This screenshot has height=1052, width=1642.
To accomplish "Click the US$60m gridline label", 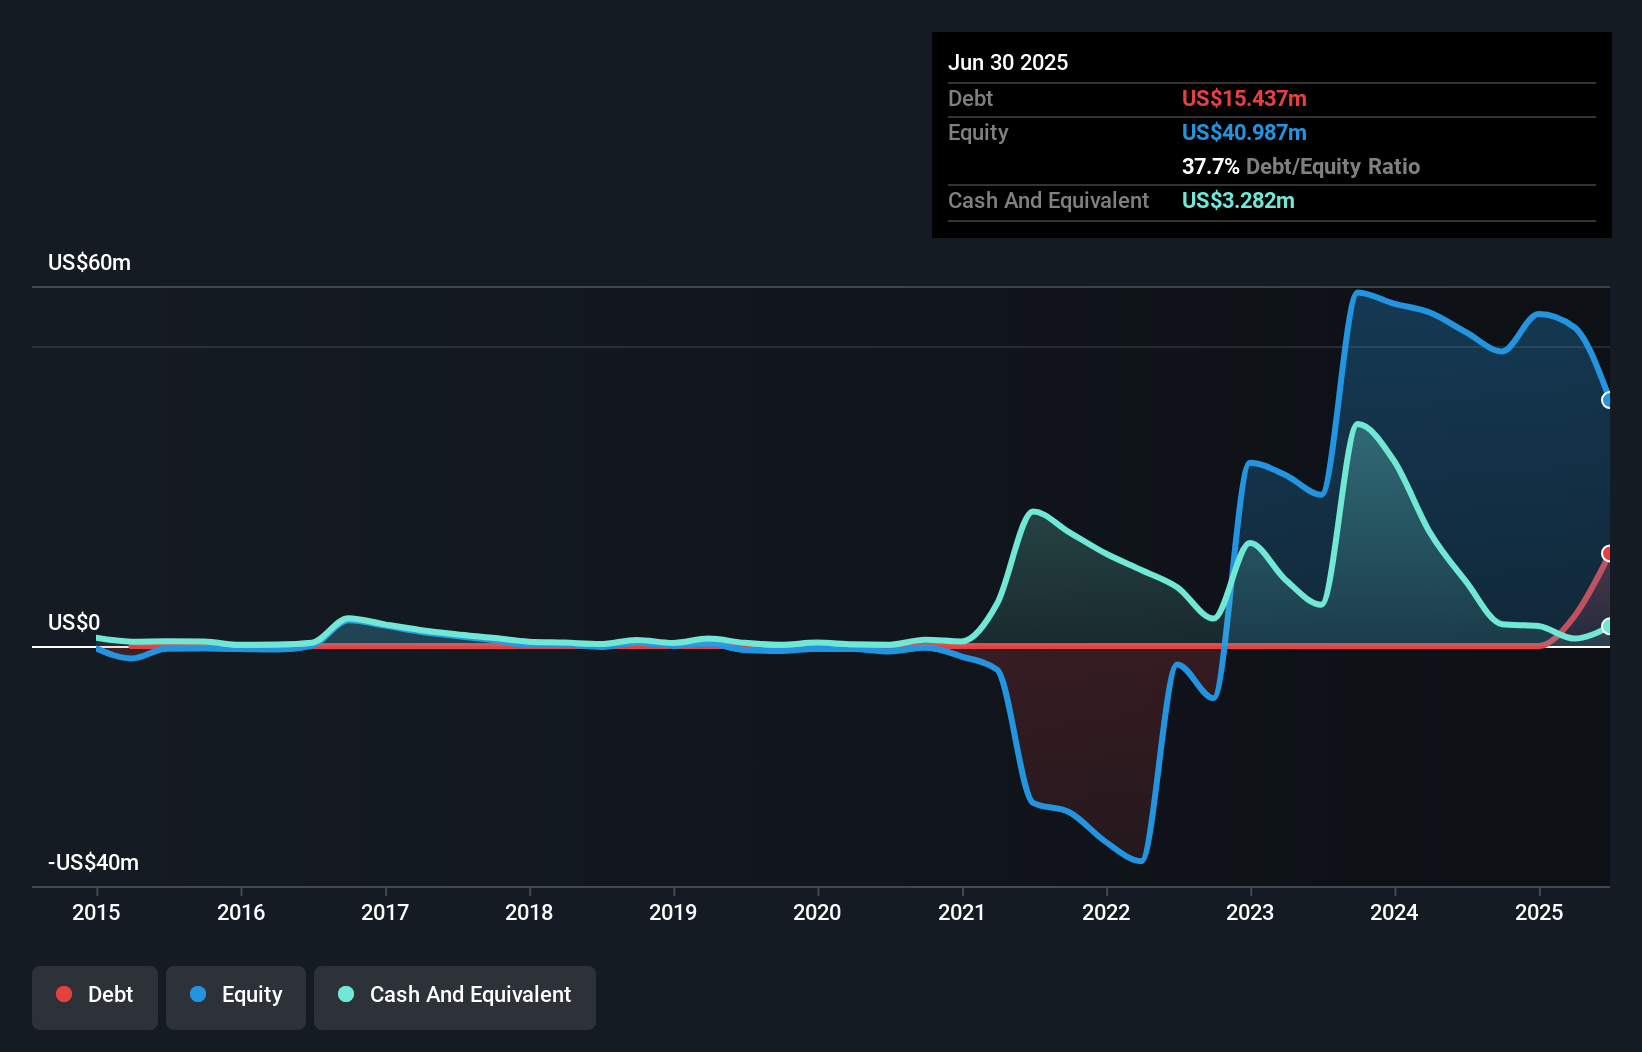I will click(x=88, y=262).
